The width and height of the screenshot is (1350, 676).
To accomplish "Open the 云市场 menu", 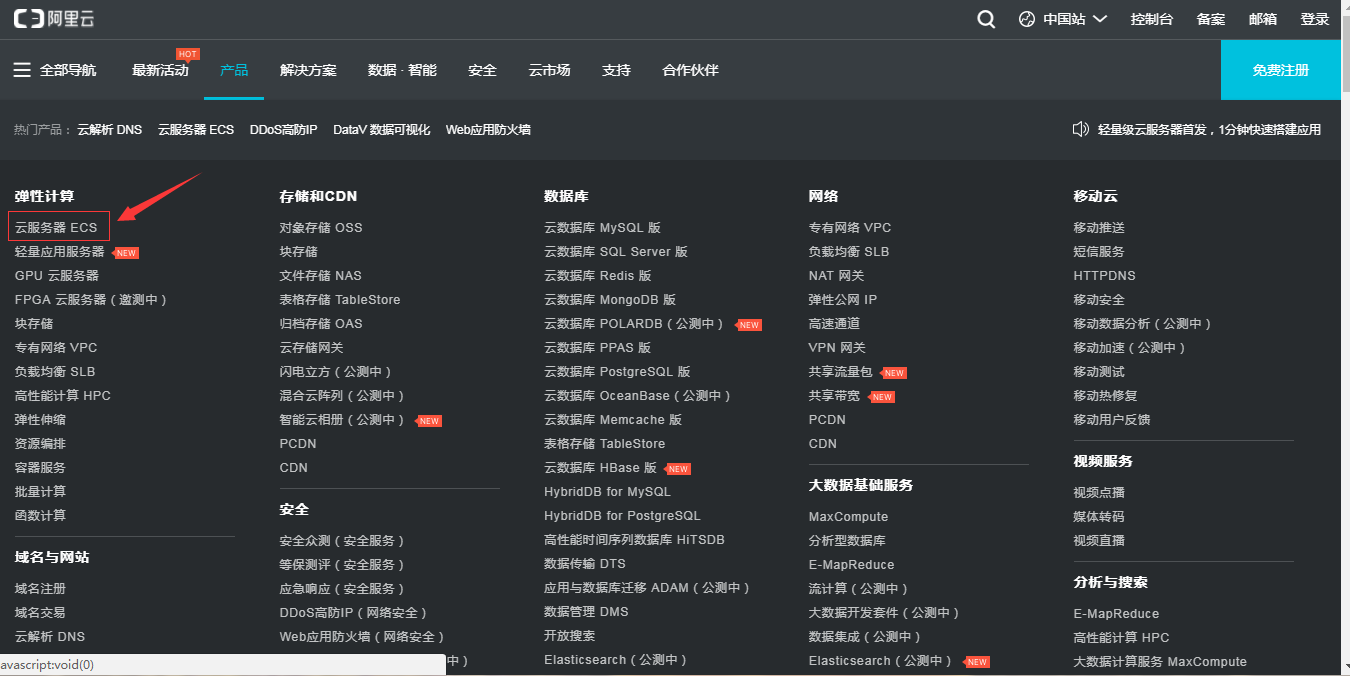I will click(x=549, y=70).
